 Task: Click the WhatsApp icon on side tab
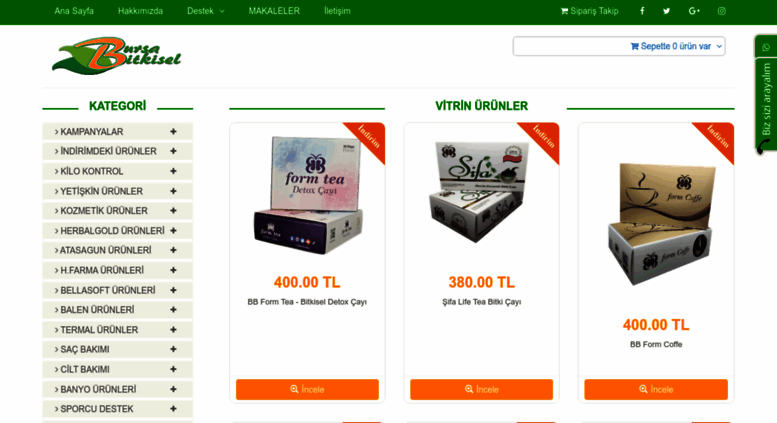[x=766, y=48]
